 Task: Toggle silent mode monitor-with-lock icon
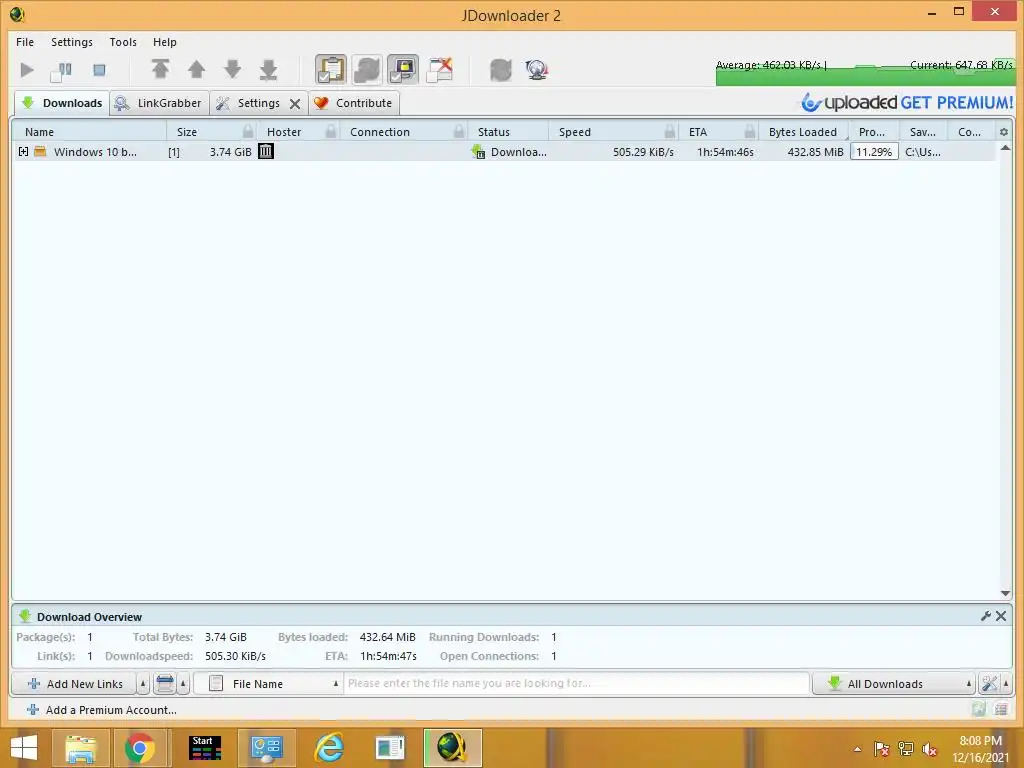(403, 70)
